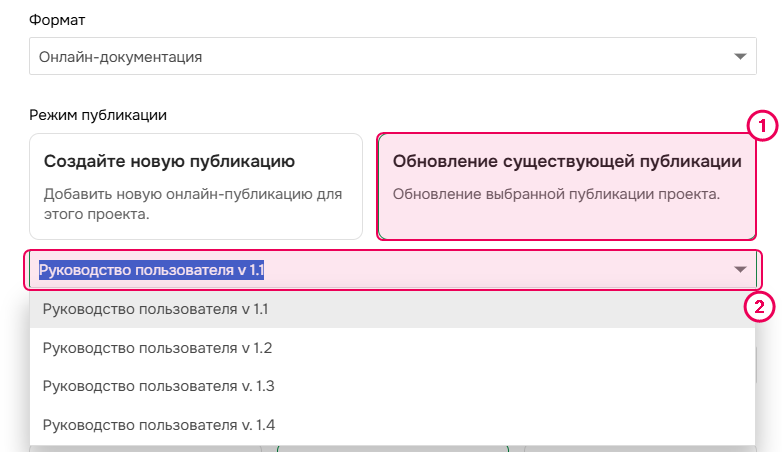Image resolution: width=782 pixels, height=452 pixels.
Task: Select the Создайте новую публикацию mode card
Action: click(196, 186)
